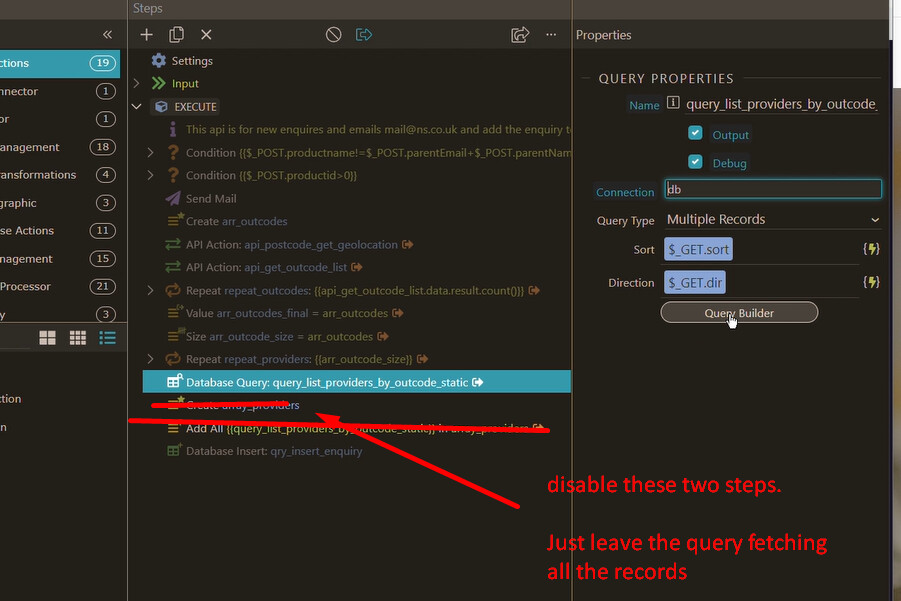The height and width of the screenshot is (601, 901).
Task: Expand the Repeat repeat_outcodes step
Action: (x=150, y=290)
